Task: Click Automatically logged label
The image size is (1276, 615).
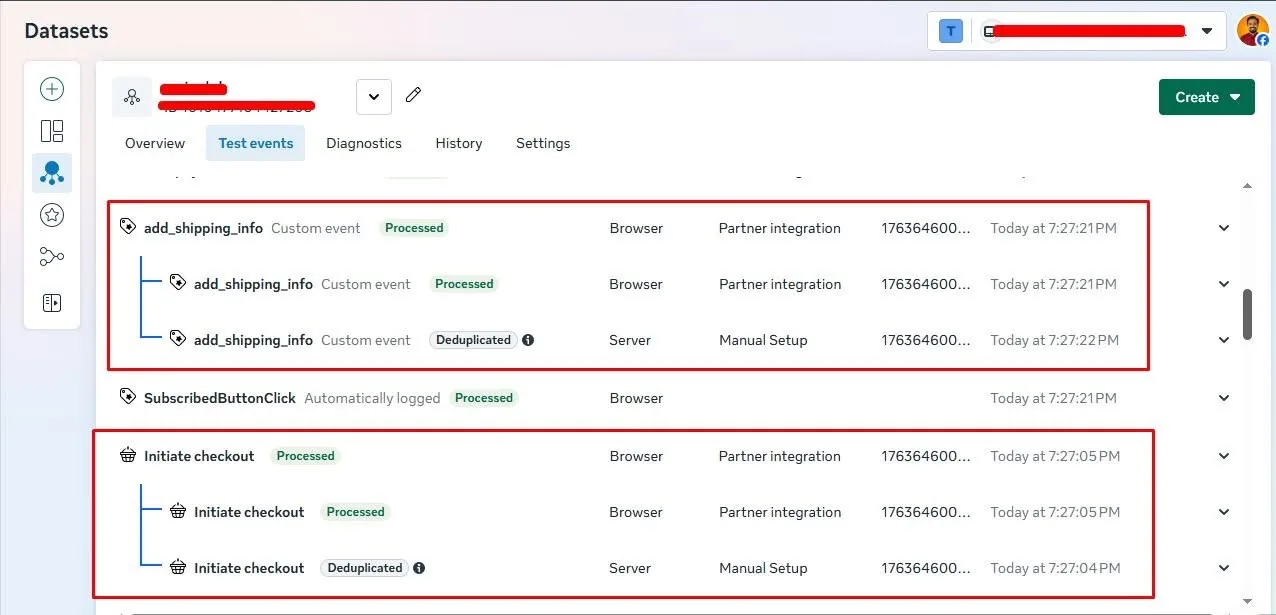Action: click(x=372, y=398)
